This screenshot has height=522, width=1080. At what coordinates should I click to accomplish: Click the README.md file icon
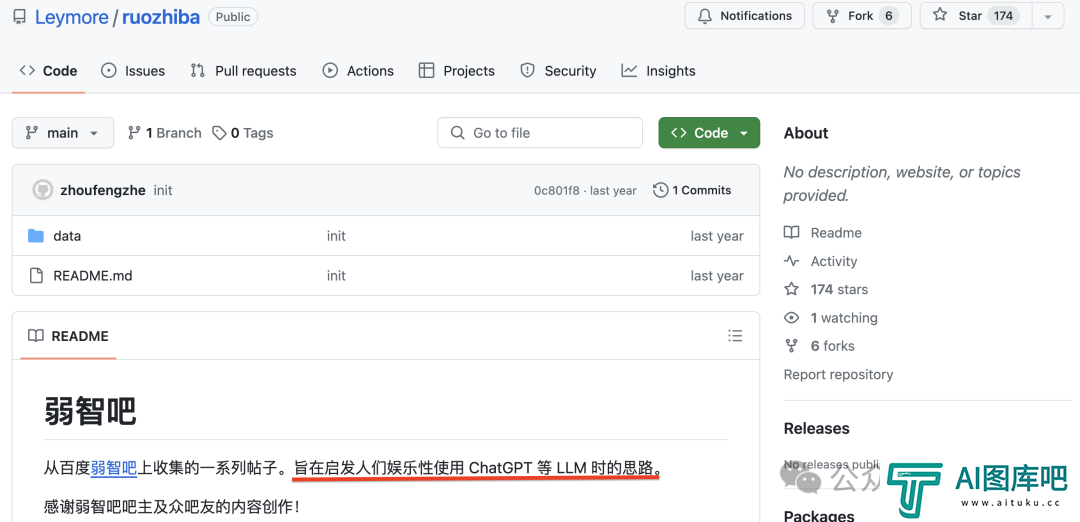point(36,276)
